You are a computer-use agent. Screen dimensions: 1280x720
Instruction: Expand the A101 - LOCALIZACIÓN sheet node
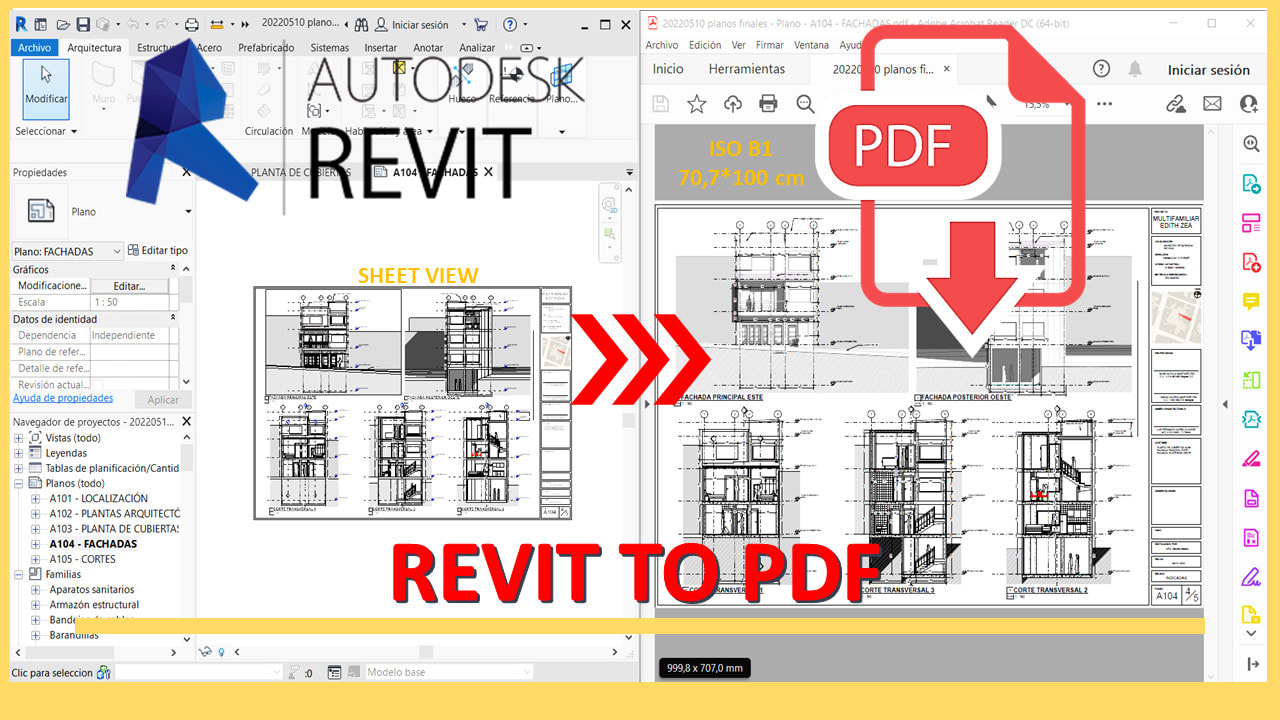(x=36, y=498)
